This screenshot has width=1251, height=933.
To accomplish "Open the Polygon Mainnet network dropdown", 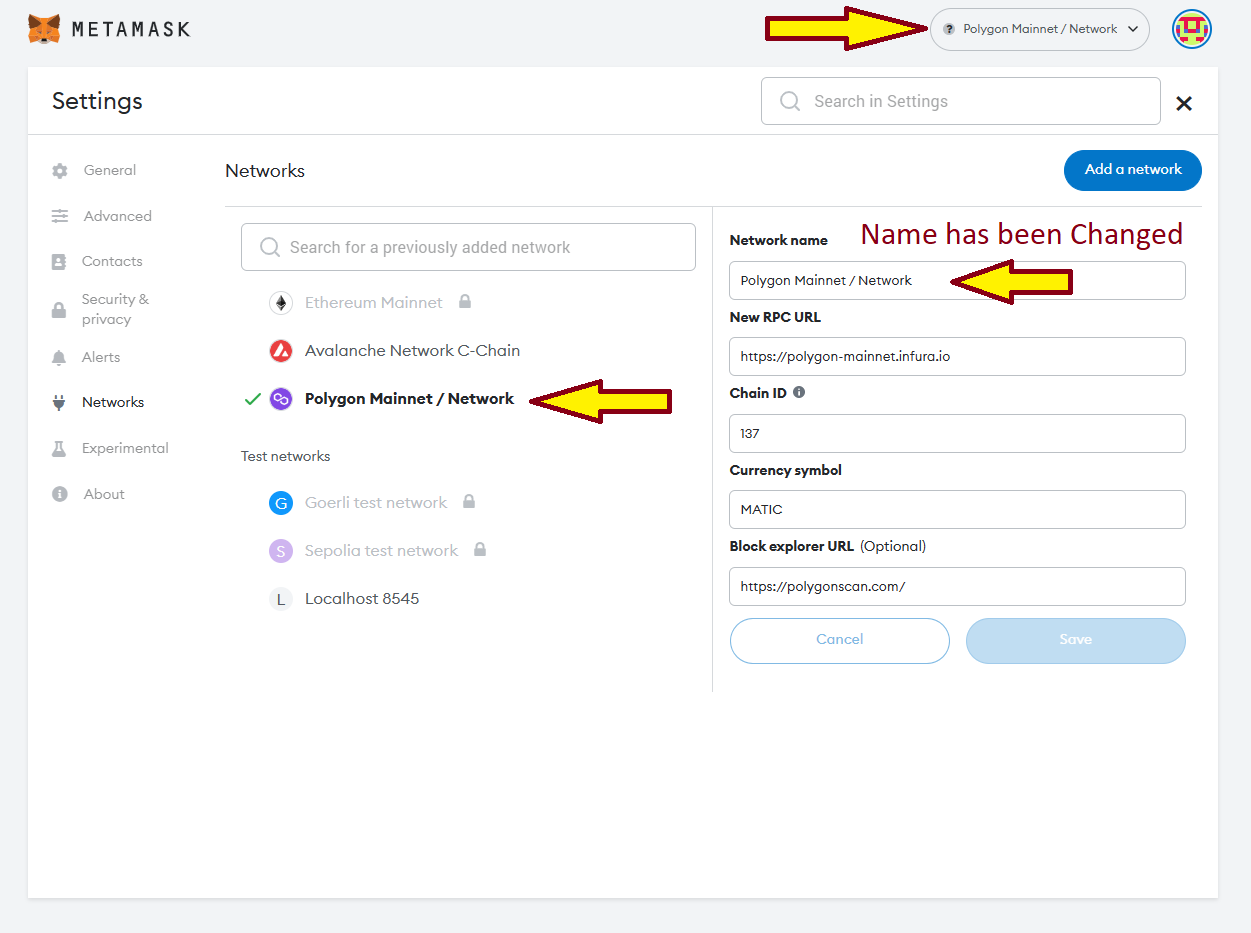I will [x=1039, y=29].
